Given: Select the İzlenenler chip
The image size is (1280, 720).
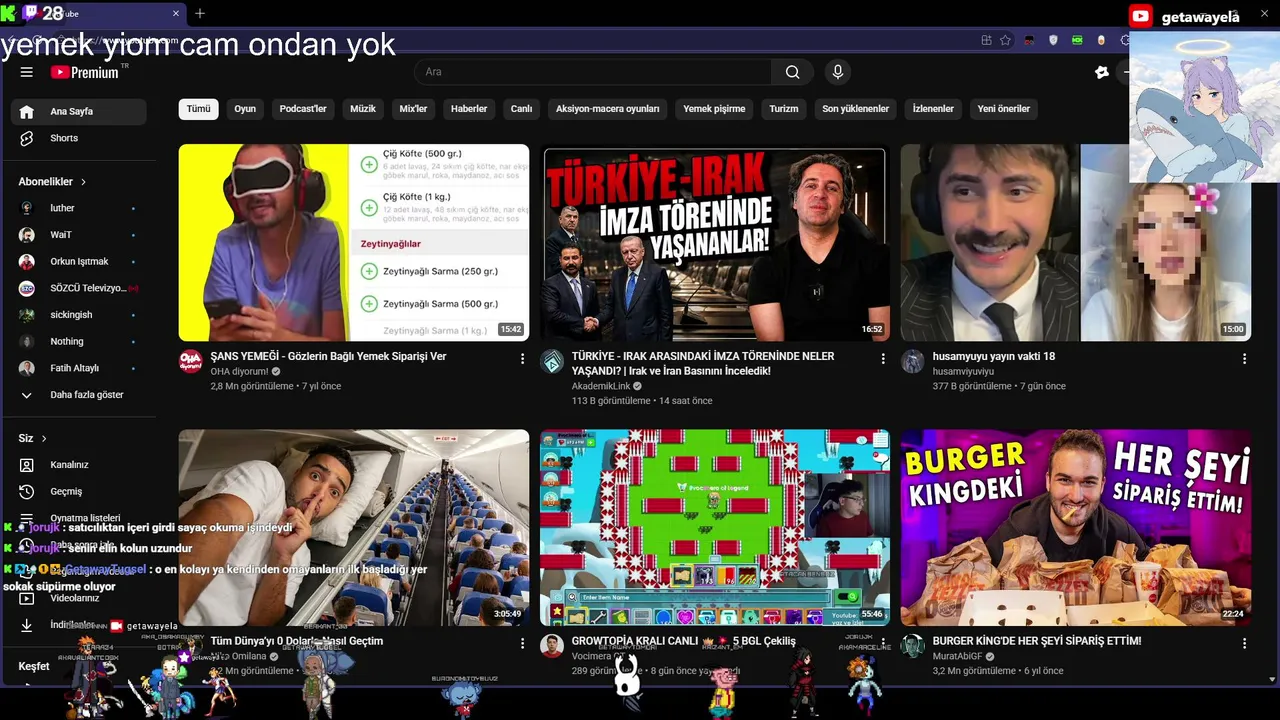Looking at the screenshot, I should coord(933,109).
